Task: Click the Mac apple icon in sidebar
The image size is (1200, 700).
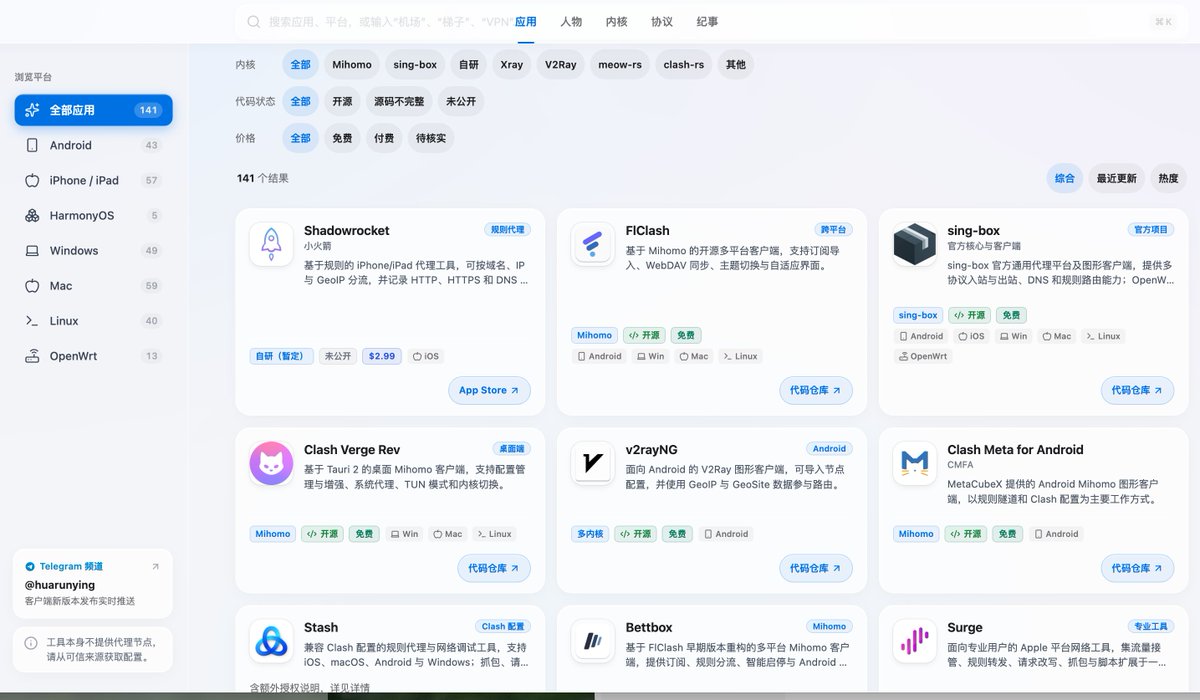Action: click(x=32, y=285)
